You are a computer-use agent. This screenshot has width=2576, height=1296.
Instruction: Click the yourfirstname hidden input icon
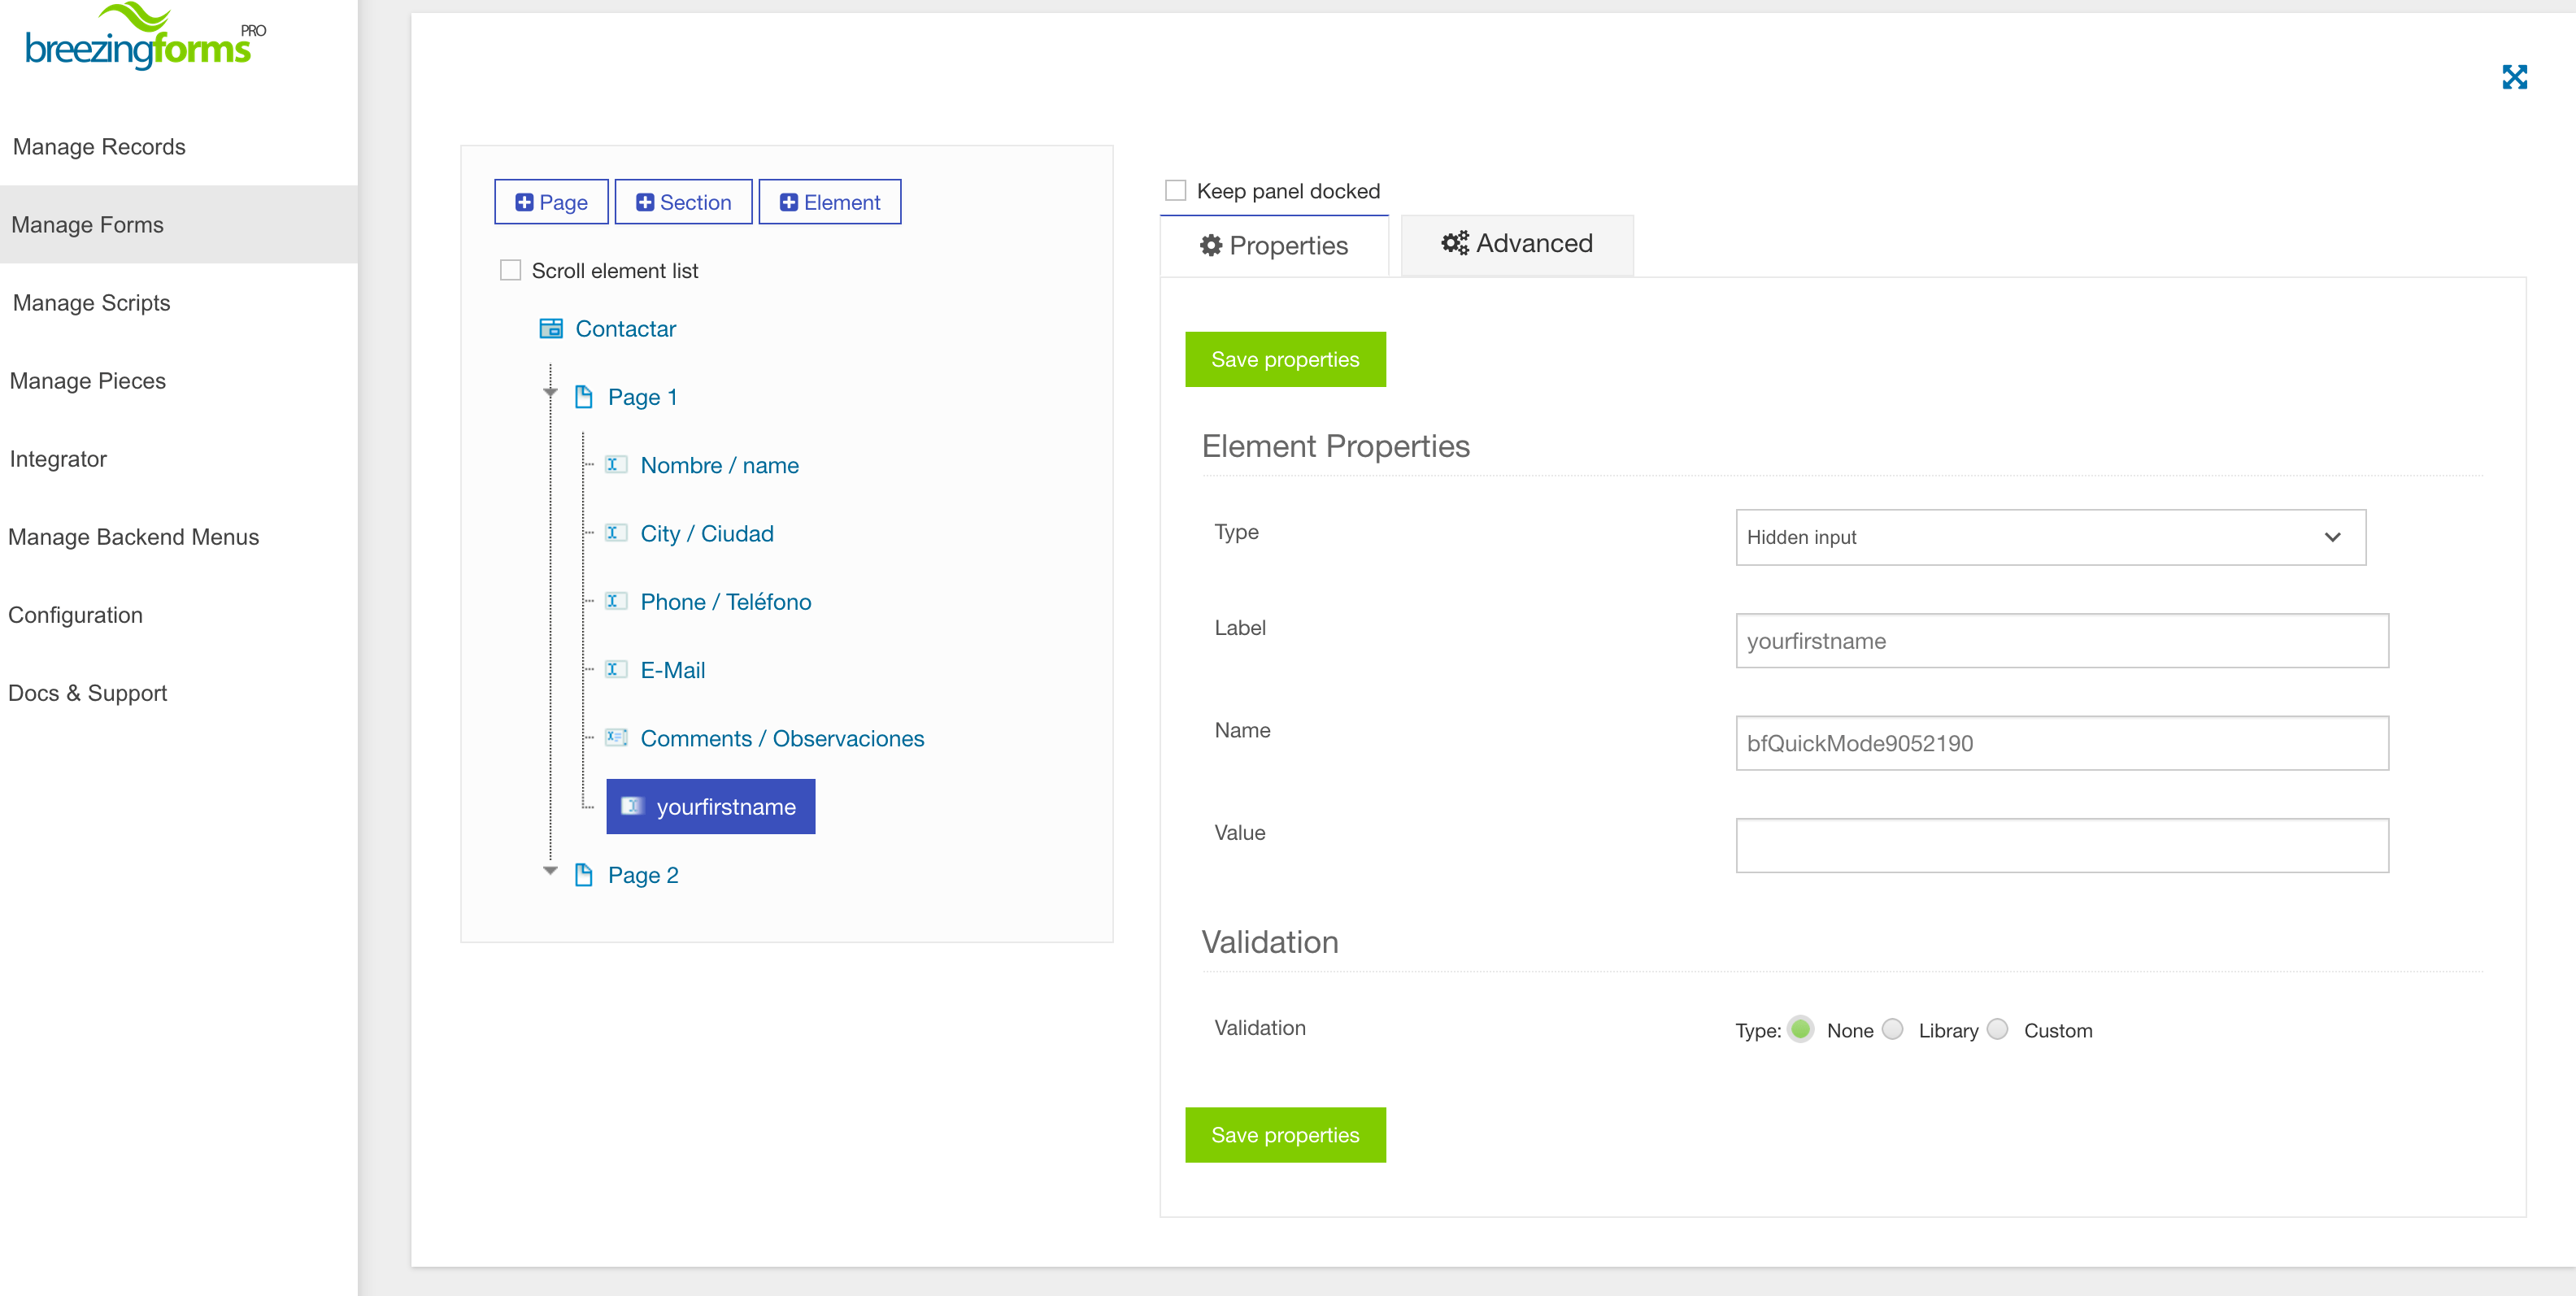pos(632,805)
